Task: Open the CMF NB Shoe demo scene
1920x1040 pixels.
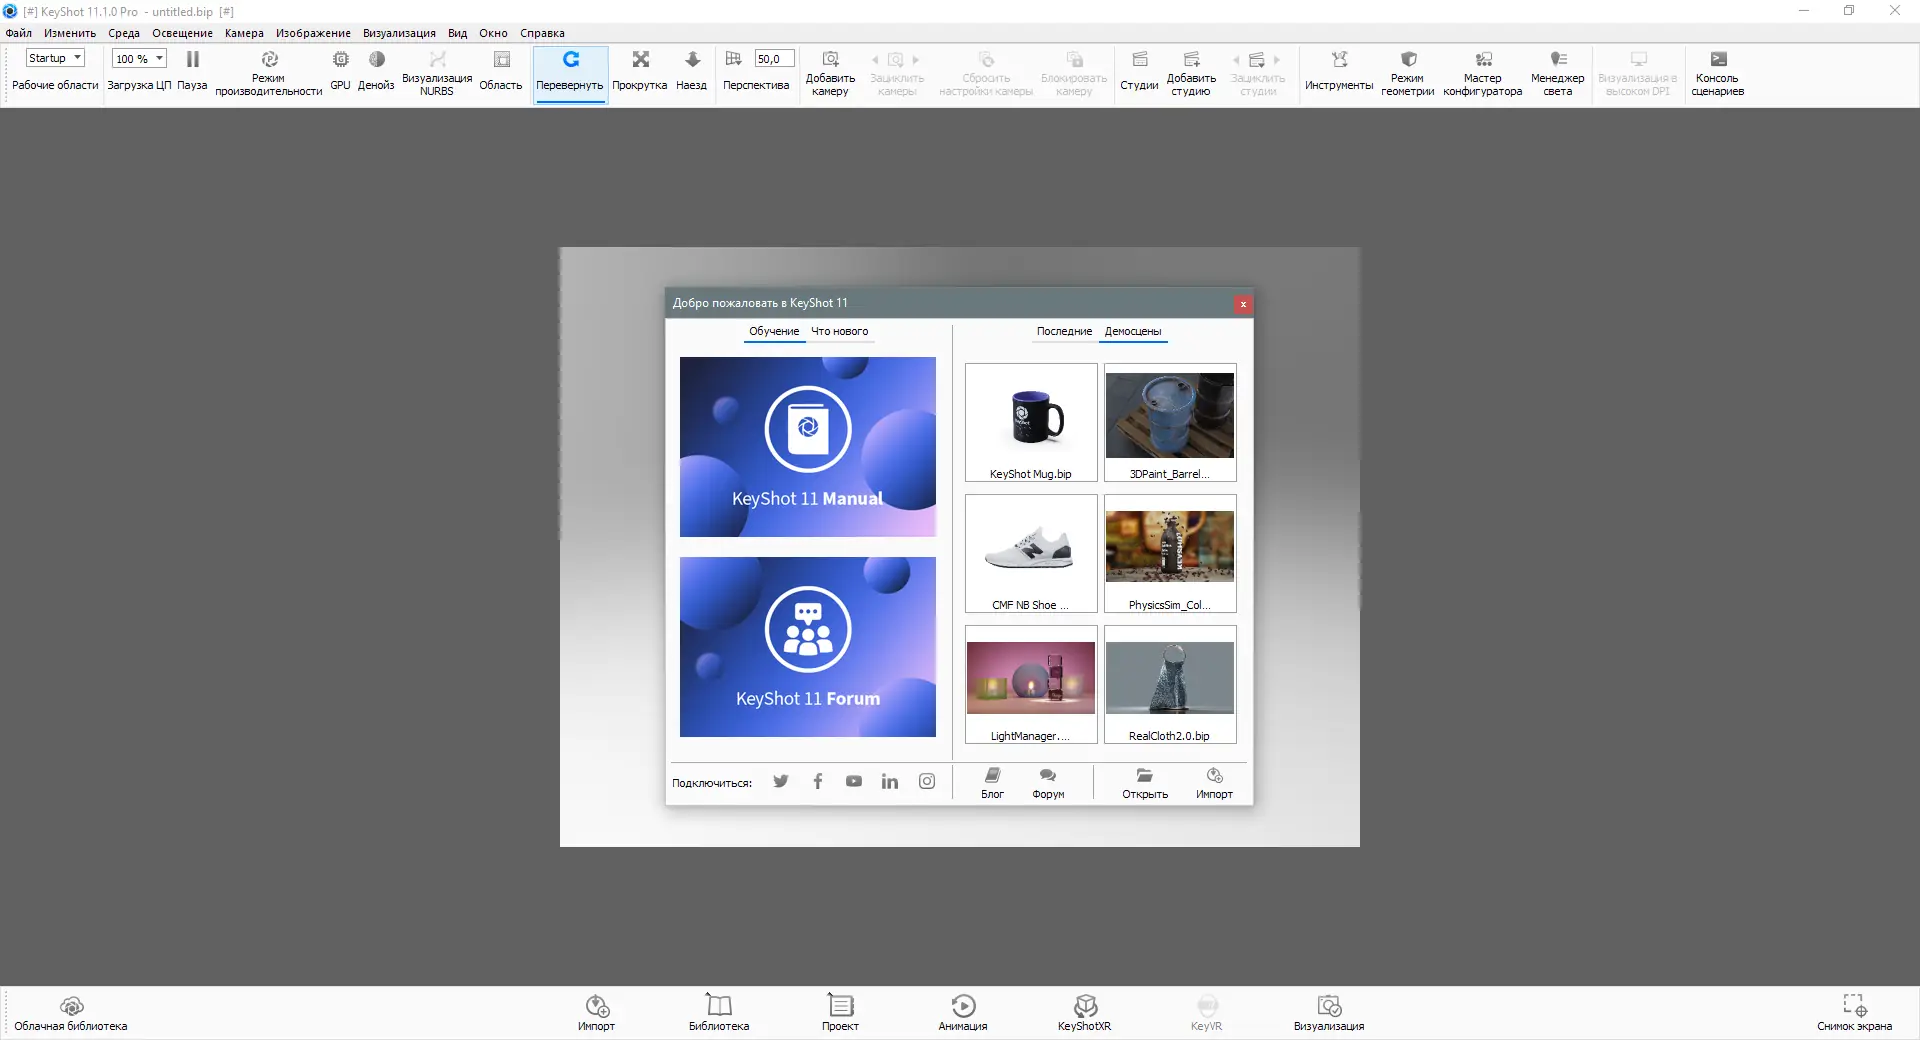Action: point(1031,554)
